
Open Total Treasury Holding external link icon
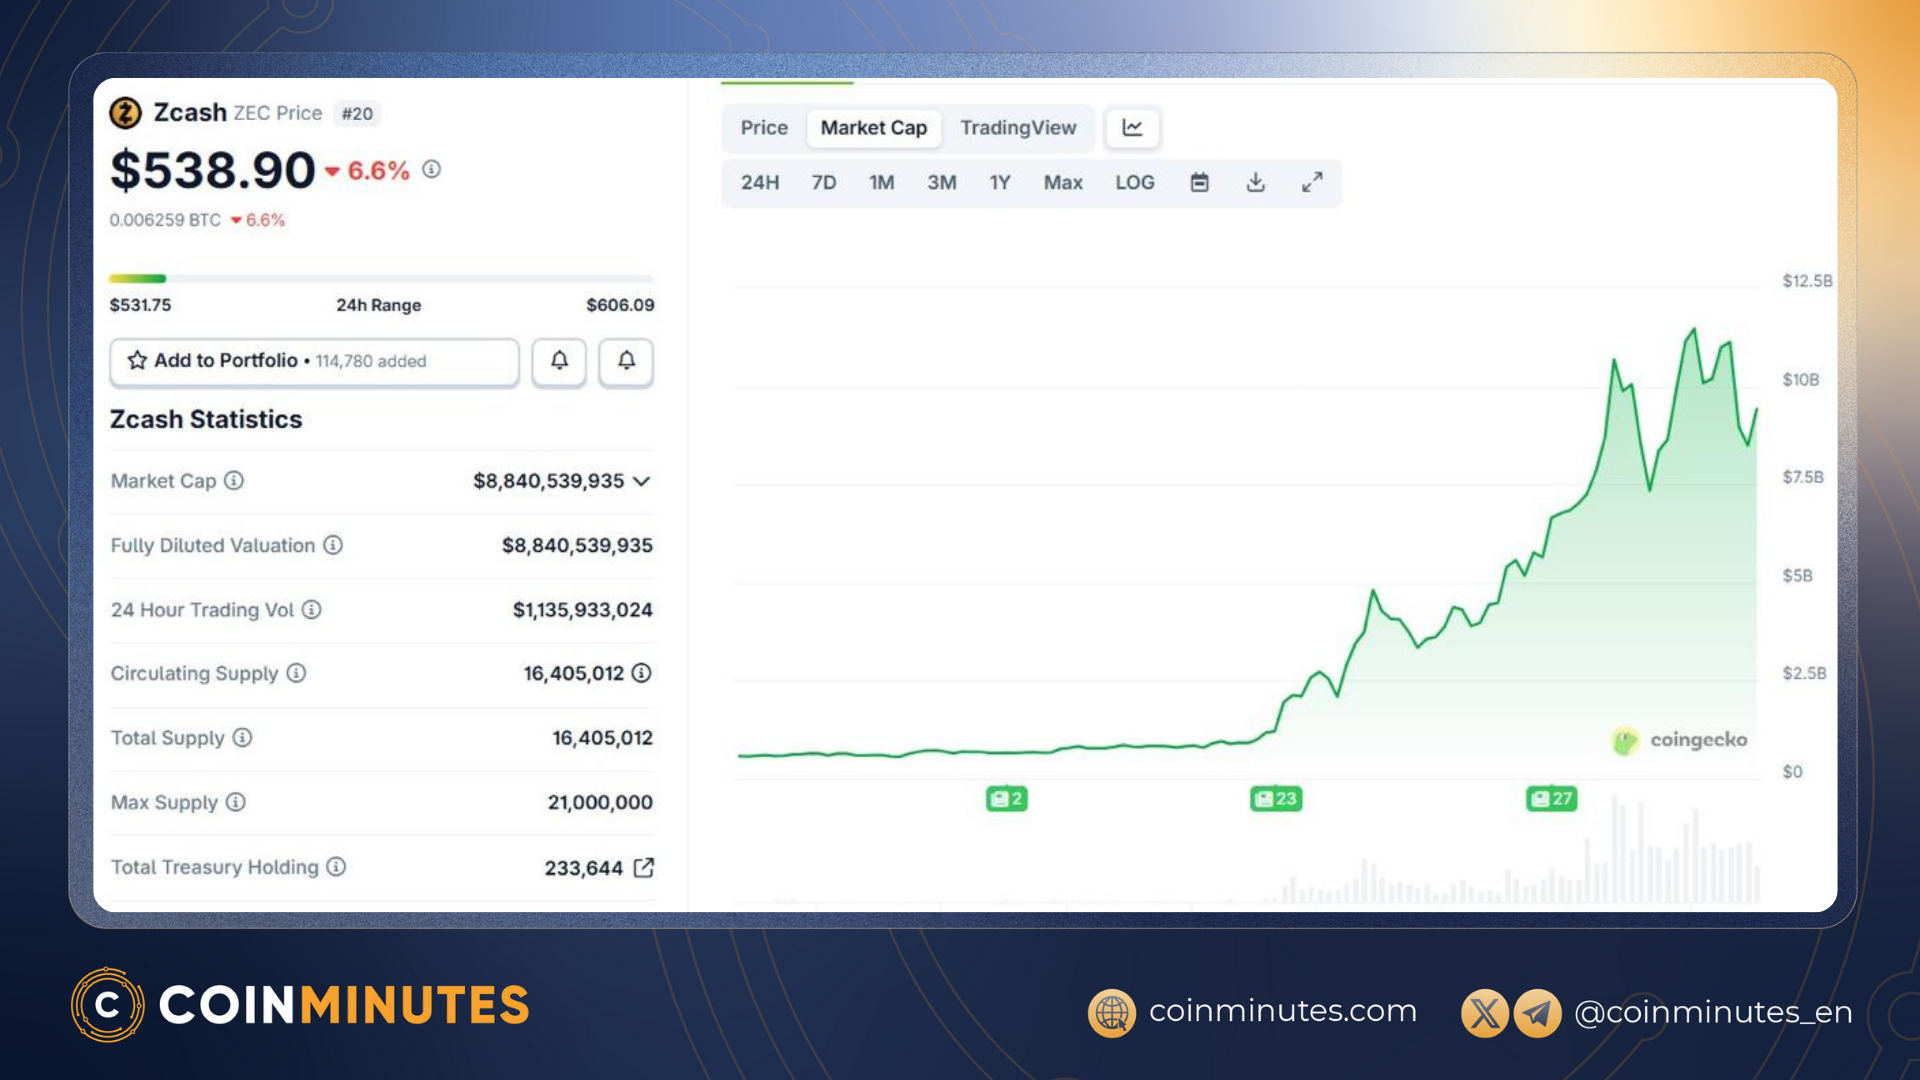coord(645,867)
